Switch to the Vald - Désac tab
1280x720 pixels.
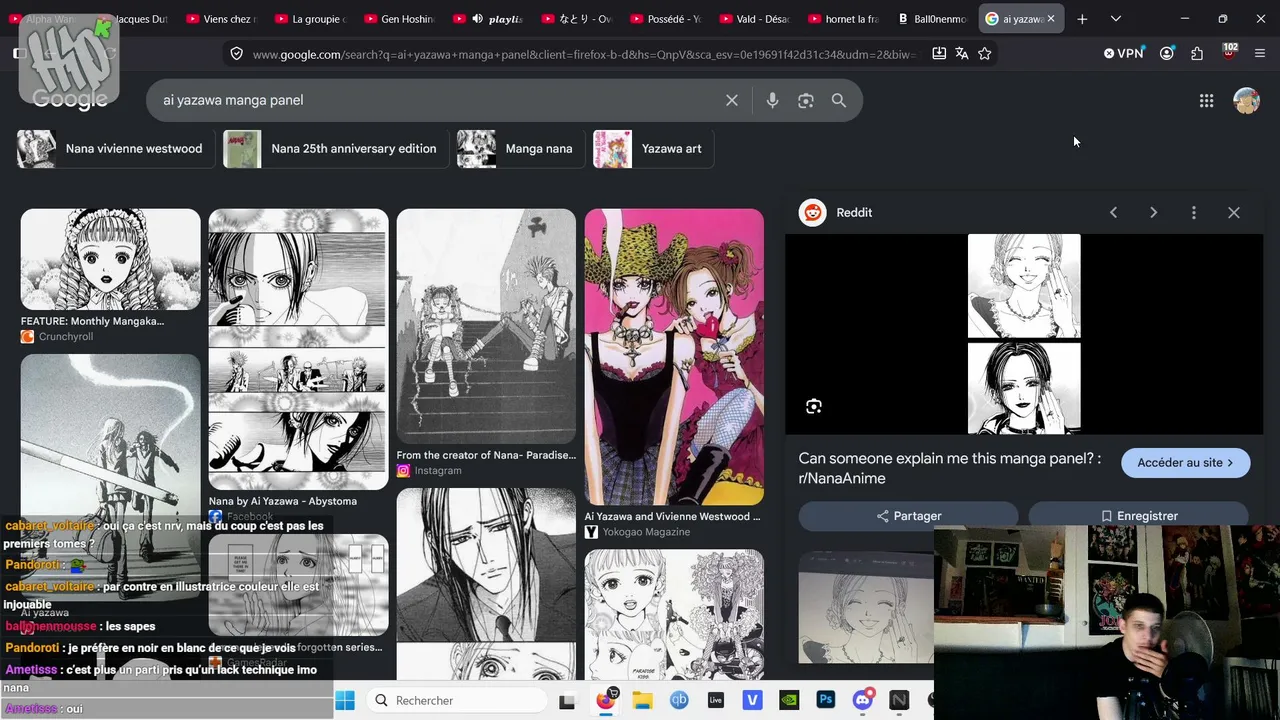pos(755,19)
